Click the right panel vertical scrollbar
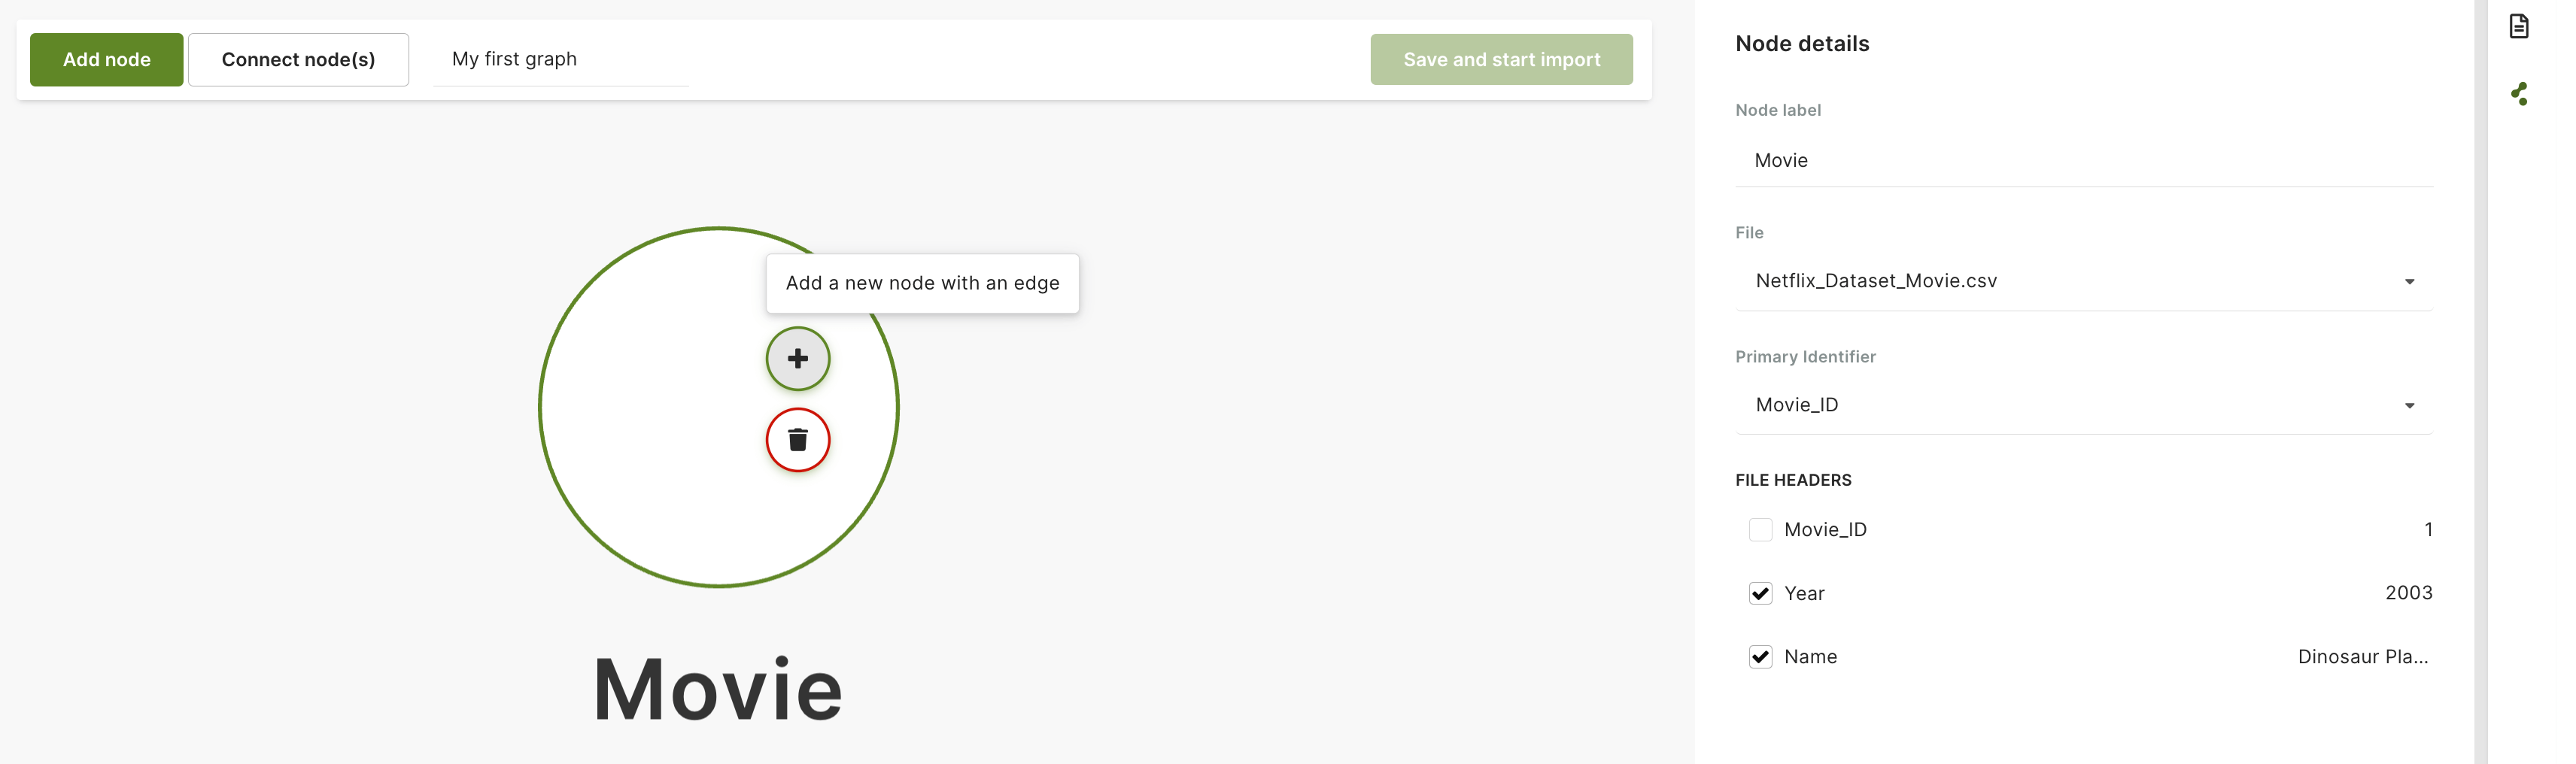The width and height of the screenshot is (2576, 764). tap(2480, 380)
